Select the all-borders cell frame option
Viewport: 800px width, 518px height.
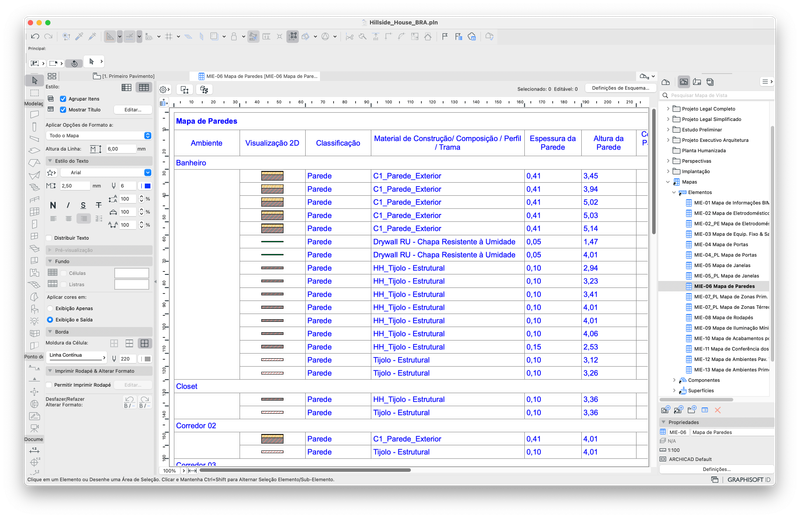click(145, 343)
